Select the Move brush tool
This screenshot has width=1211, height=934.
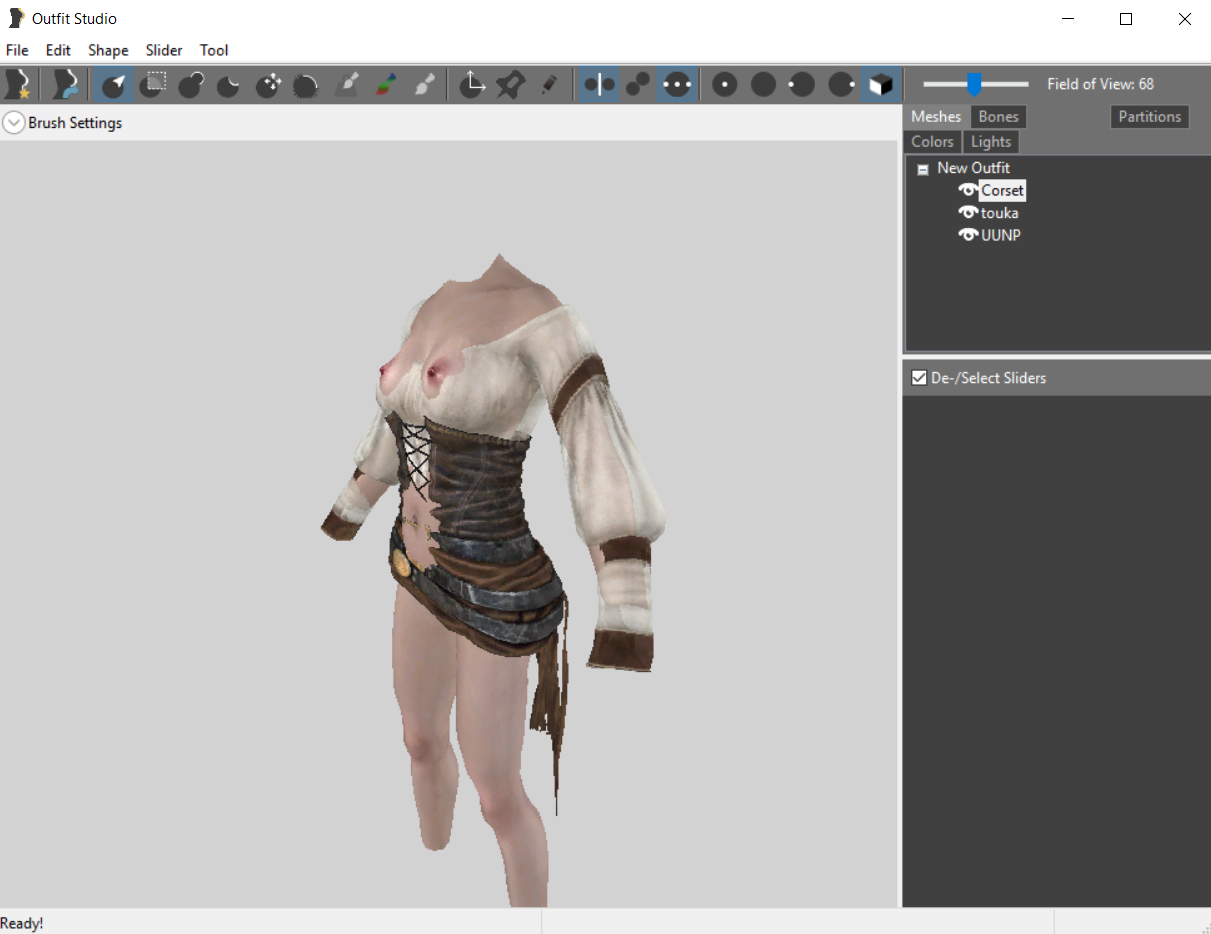click(268, 85)
